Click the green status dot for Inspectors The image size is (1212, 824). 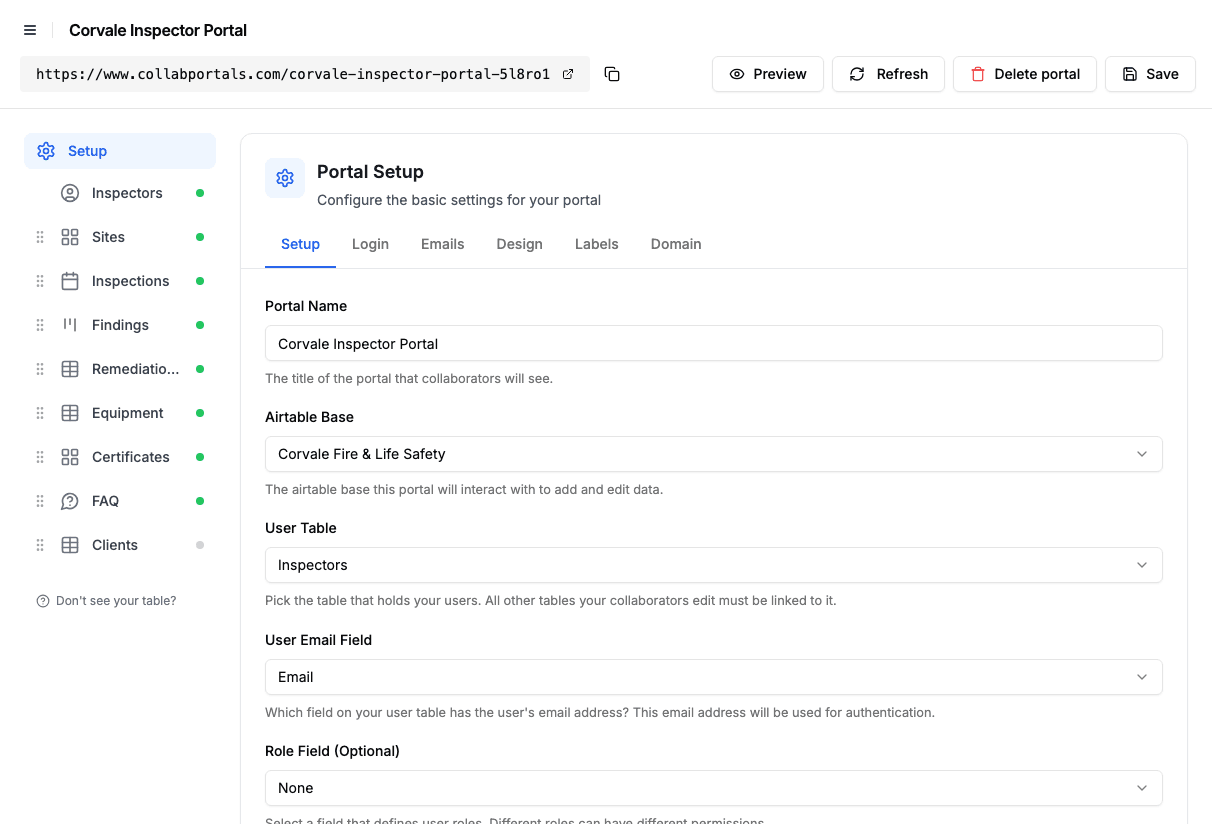(x=200, y=193)
